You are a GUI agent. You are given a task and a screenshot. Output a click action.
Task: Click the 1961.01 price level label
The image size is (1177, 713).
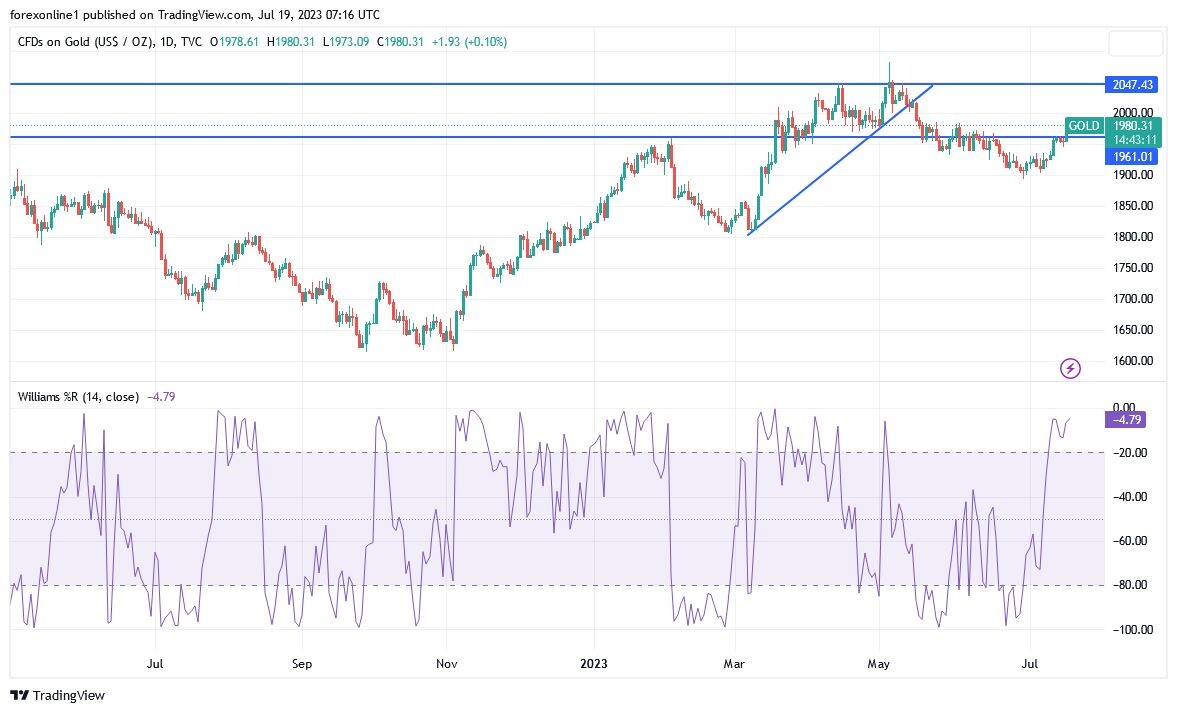pyautogui.click(x=1132, y=157)
